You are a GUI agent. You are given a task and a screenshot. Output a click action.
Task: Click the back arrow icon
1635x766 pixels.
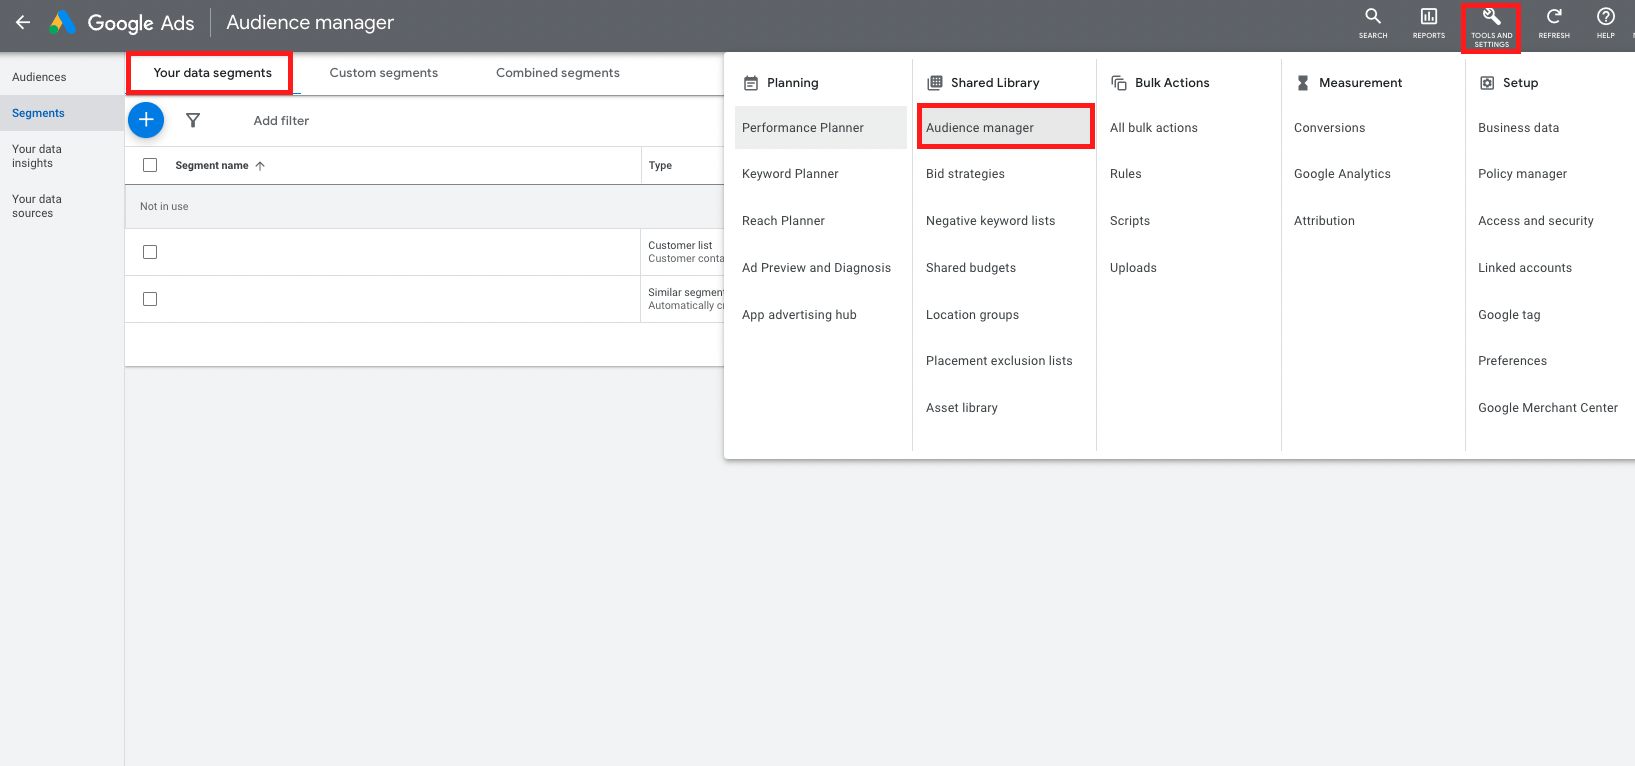click(x=23, y=22)
